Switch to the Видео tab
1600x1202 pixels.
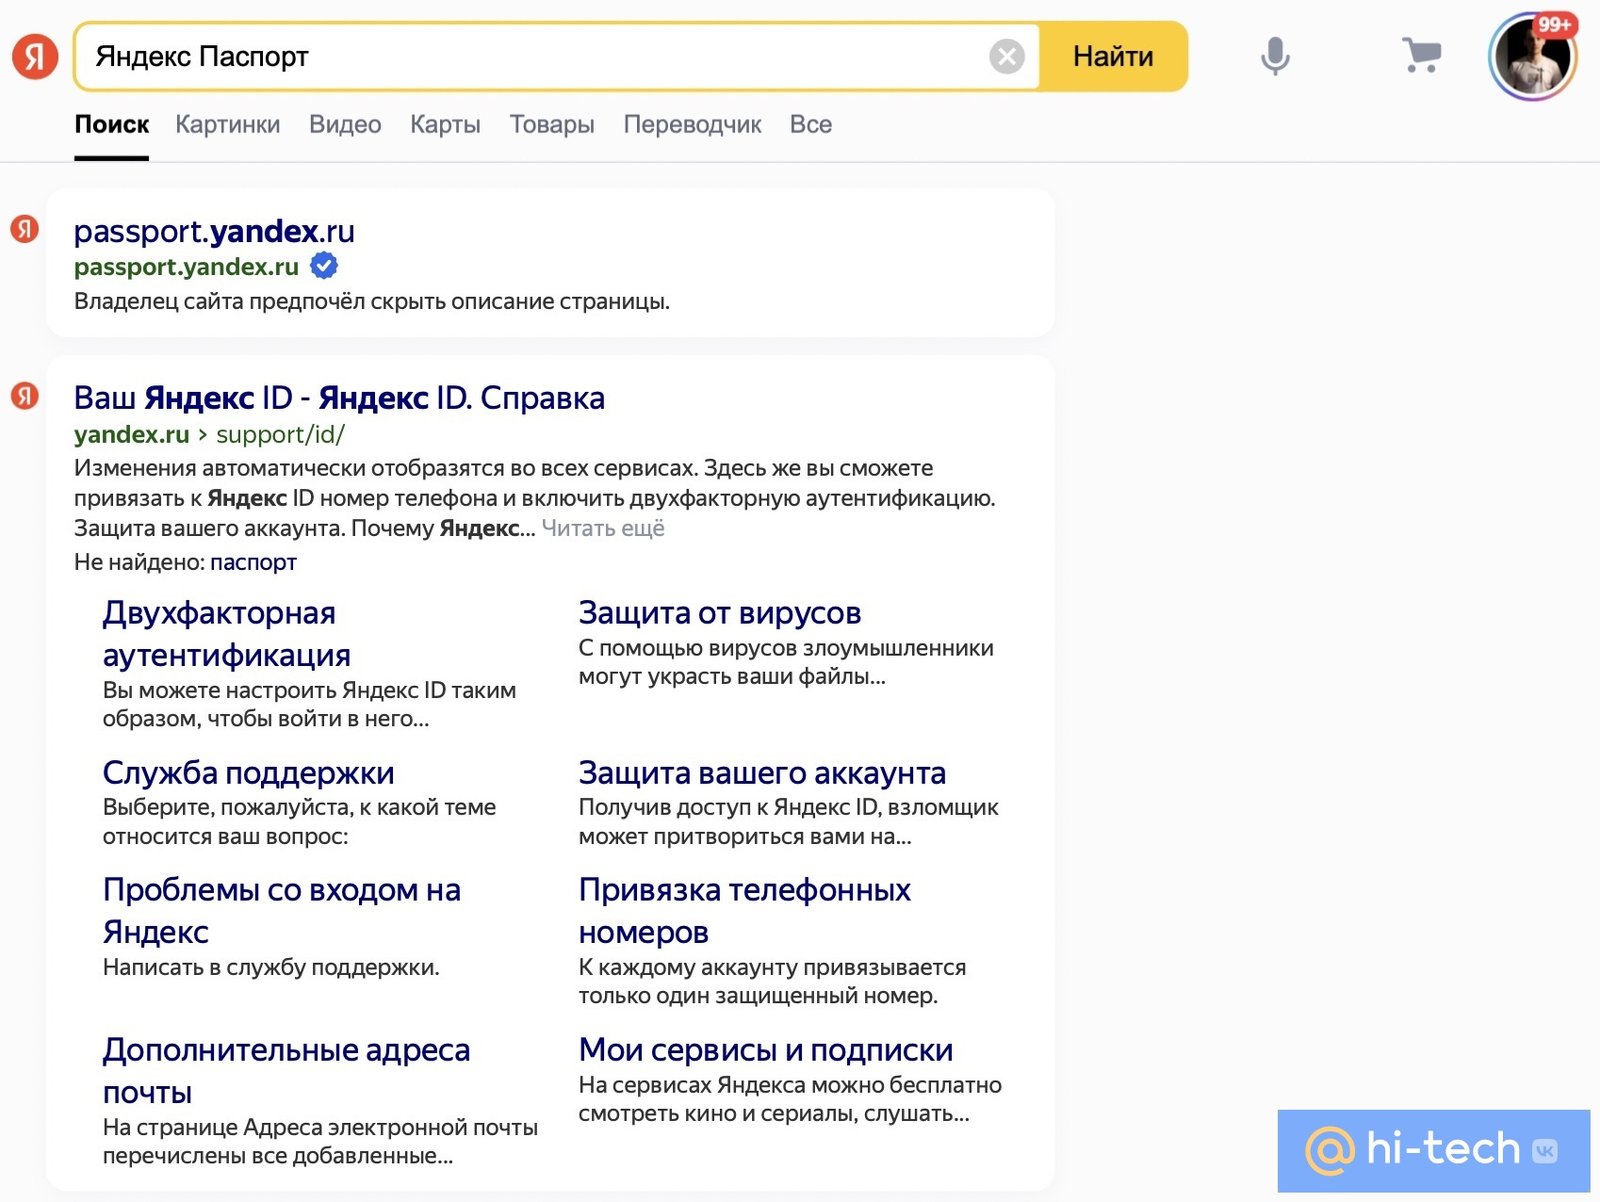pos(345,124)
